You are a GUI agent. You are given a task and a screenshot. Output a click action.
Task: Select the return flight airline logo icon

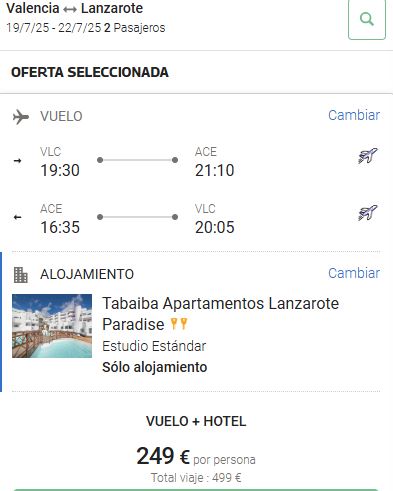tap(367, 213)
